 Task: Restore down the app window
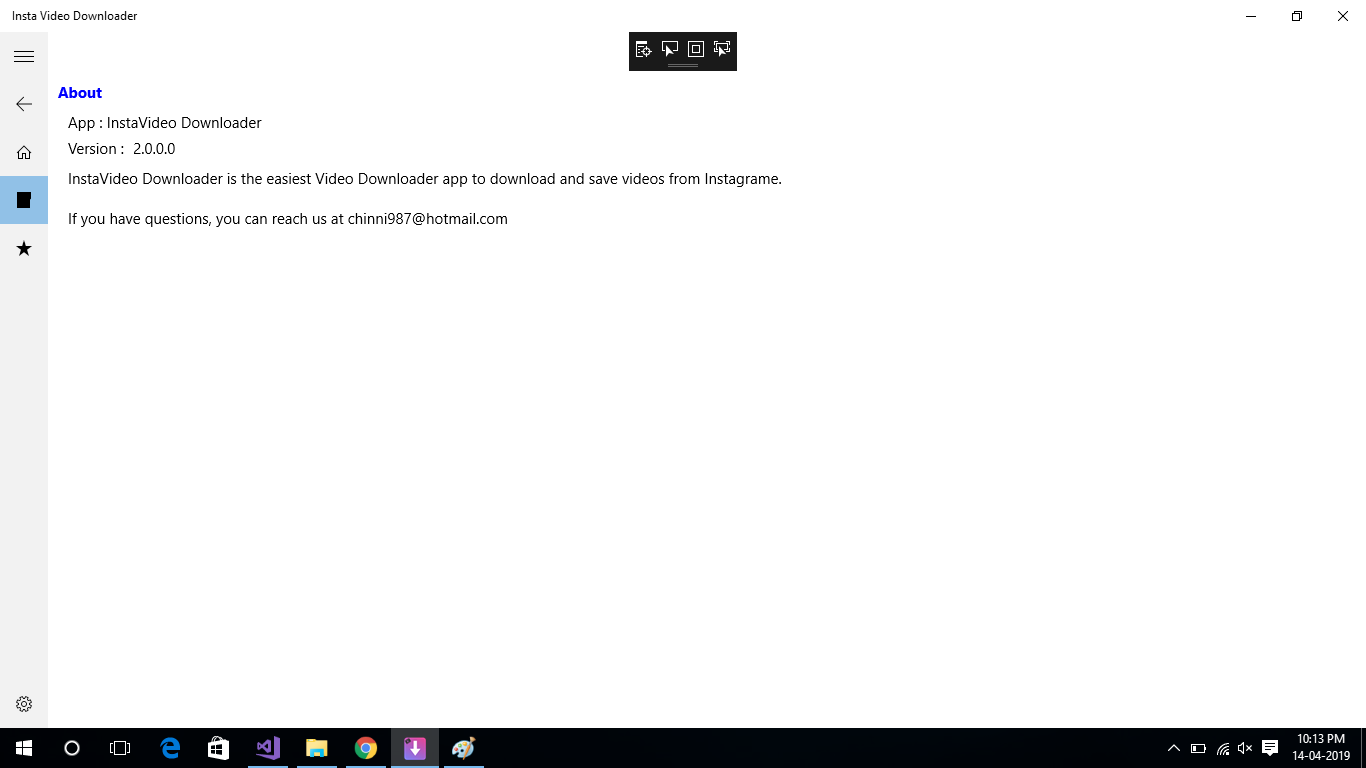tap(1297, 16)
